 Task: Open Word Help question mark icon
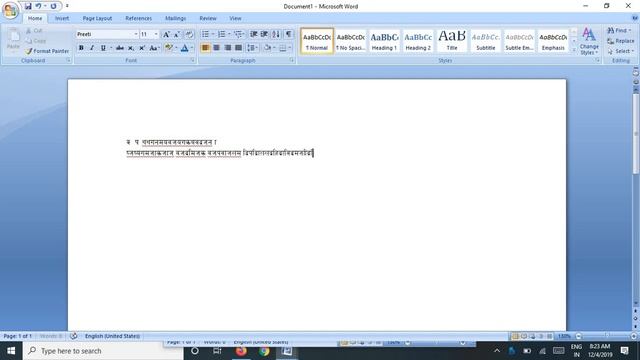click(x=635, y=18)
